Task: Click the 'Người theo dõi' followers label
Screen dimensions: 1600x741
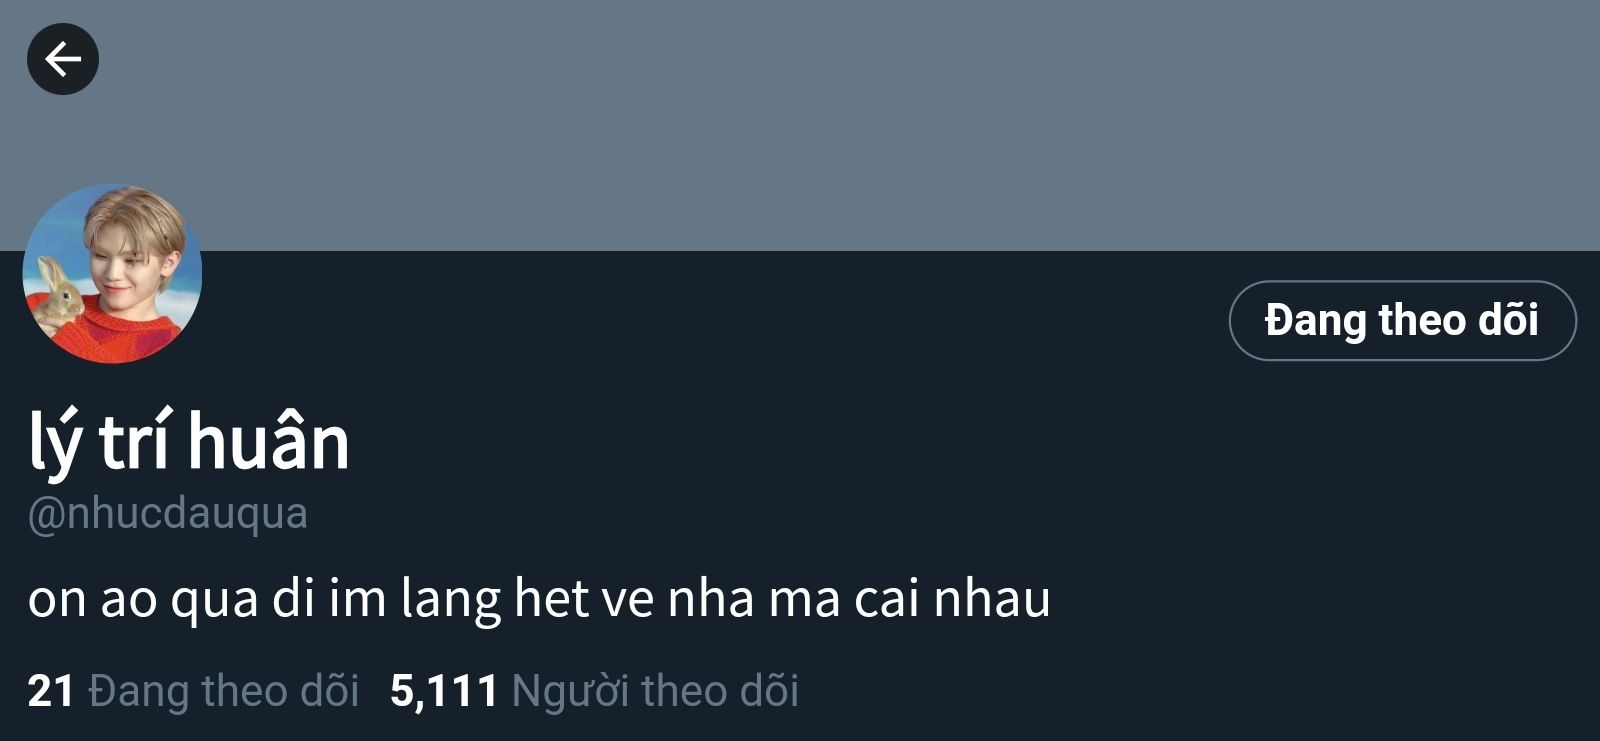Action: point(655,691)
